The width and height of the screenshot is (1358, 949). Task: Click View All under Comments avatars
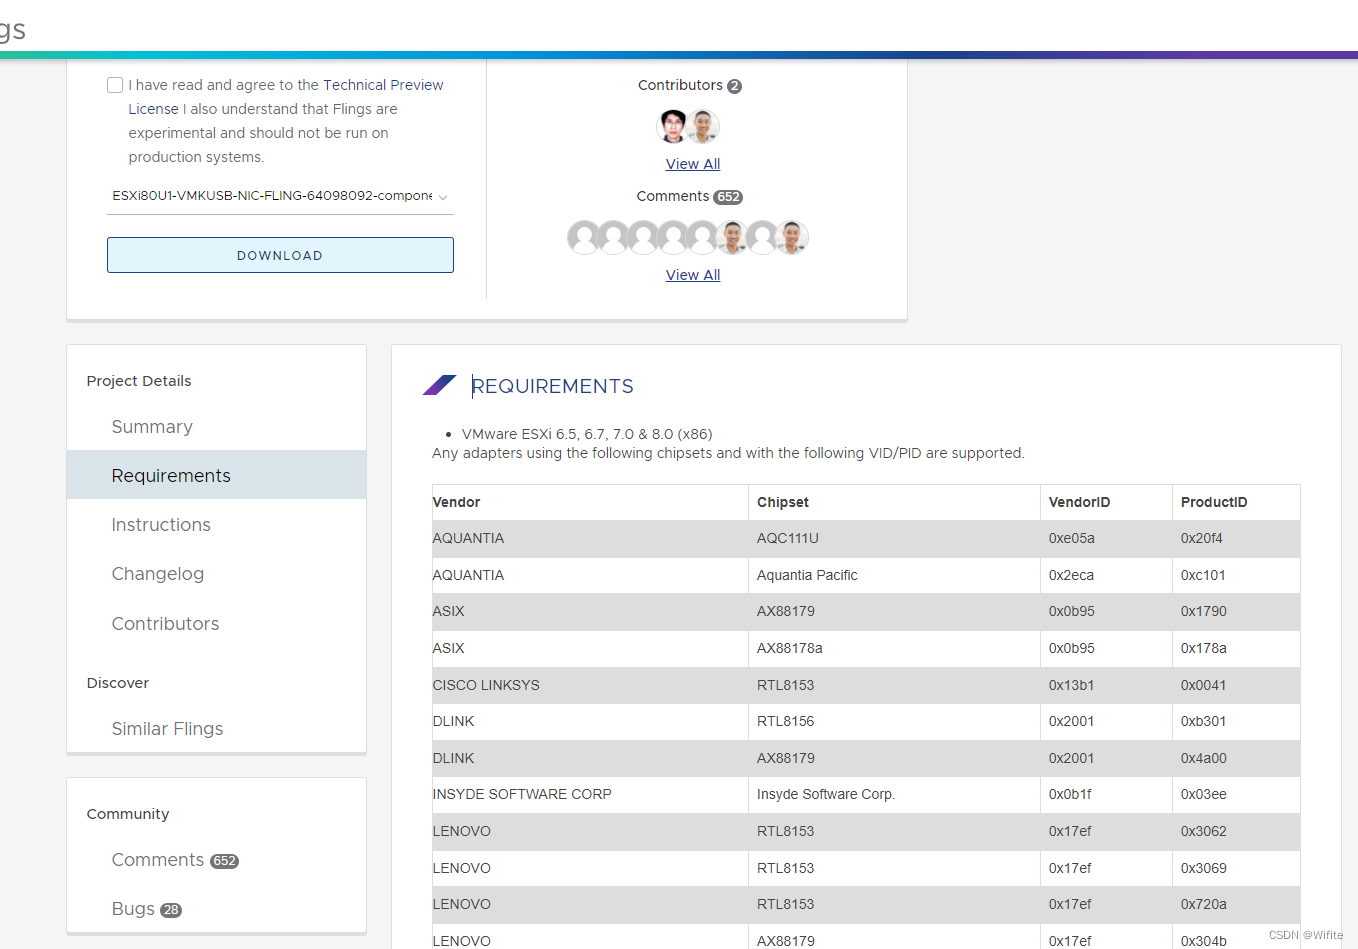tap(693, 275)
